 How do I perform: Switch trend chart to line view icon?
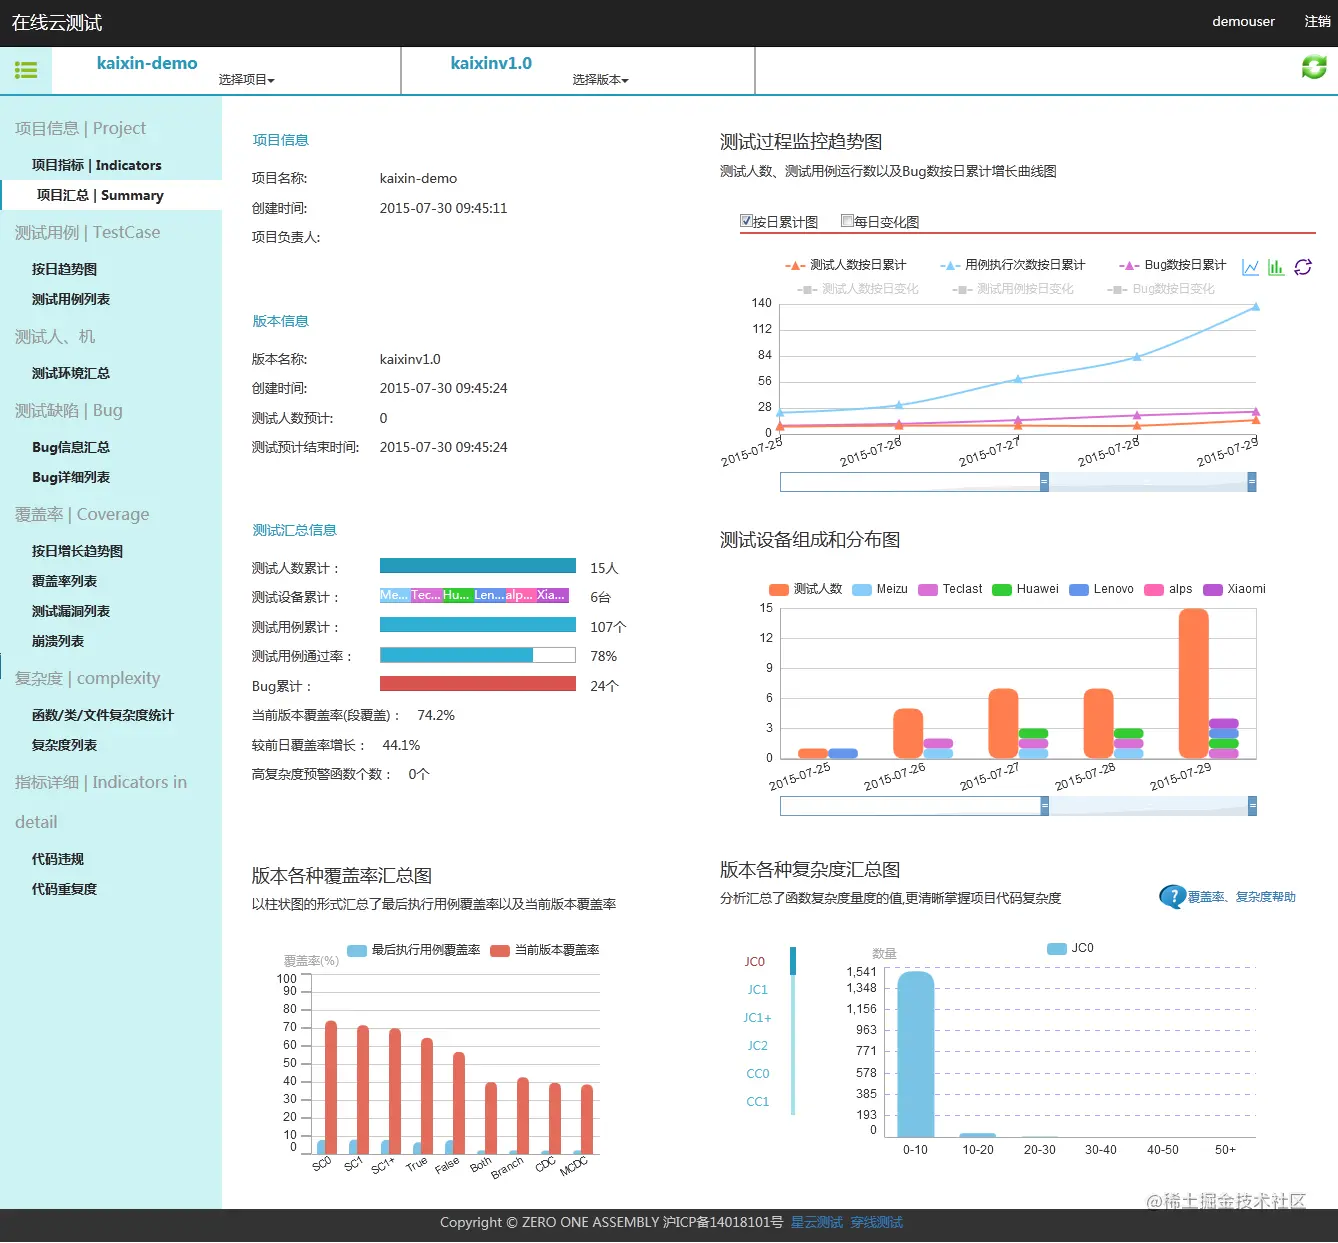(x=1250, y=267)
